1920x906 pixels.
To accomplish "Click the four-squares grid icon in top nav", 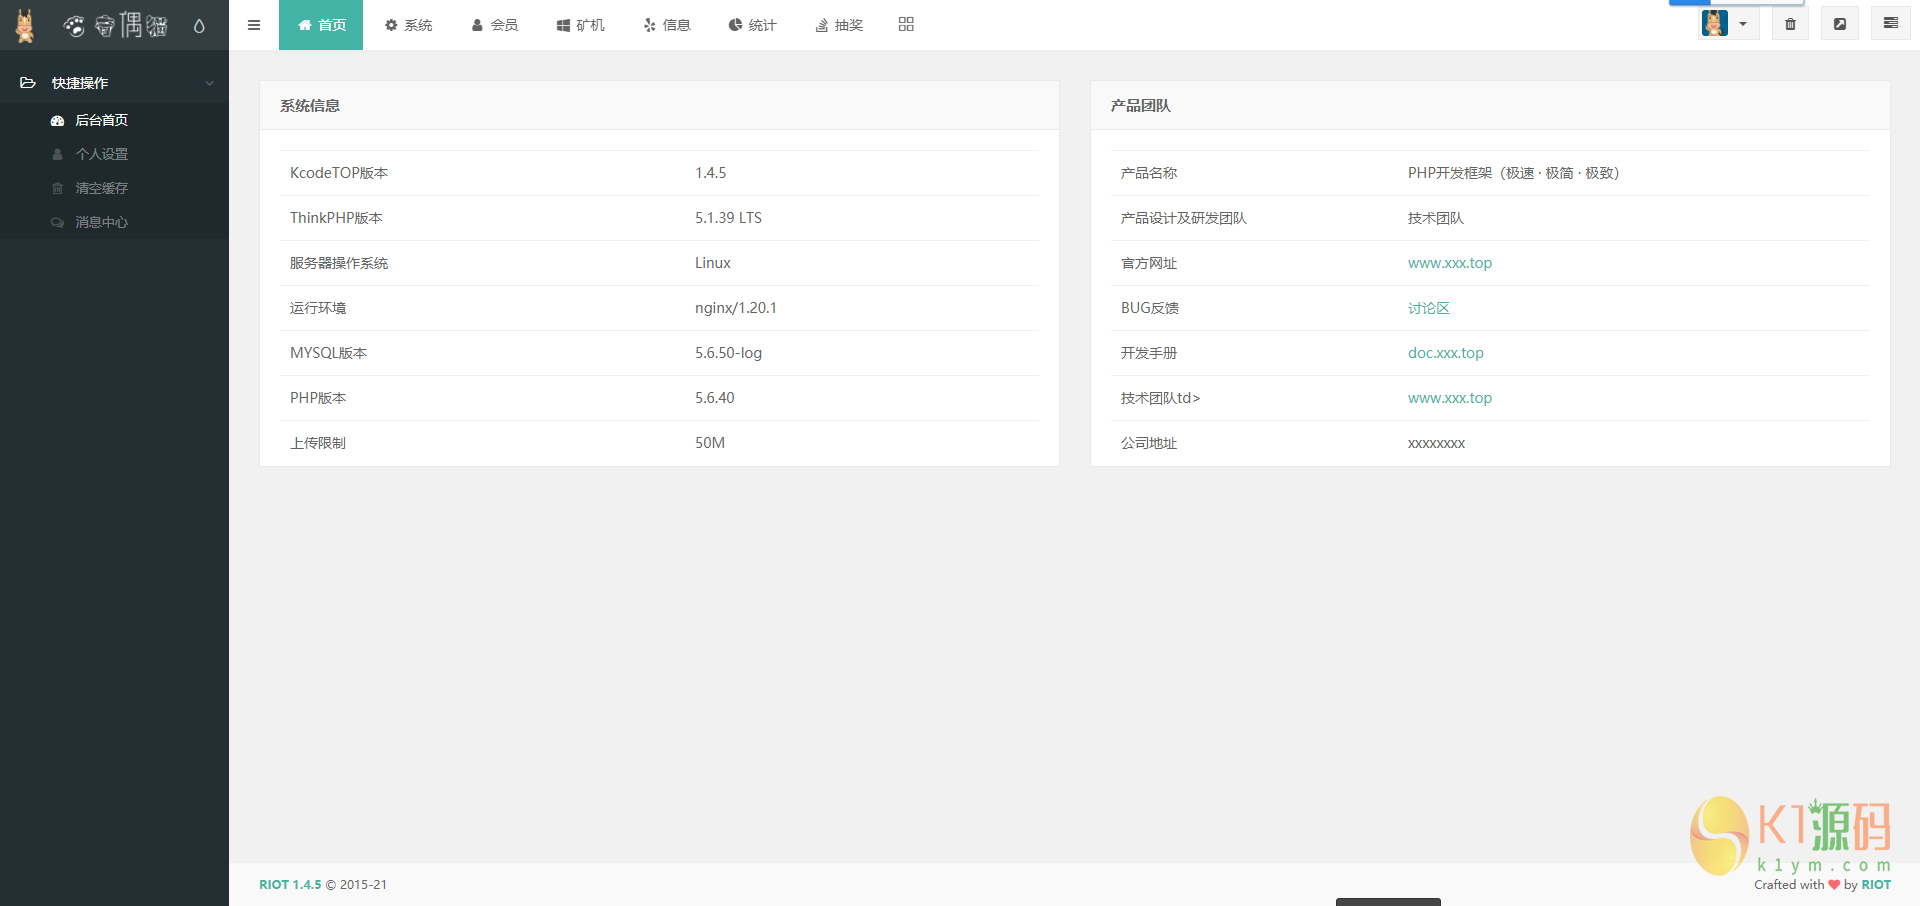I will (x=906, y=24).
